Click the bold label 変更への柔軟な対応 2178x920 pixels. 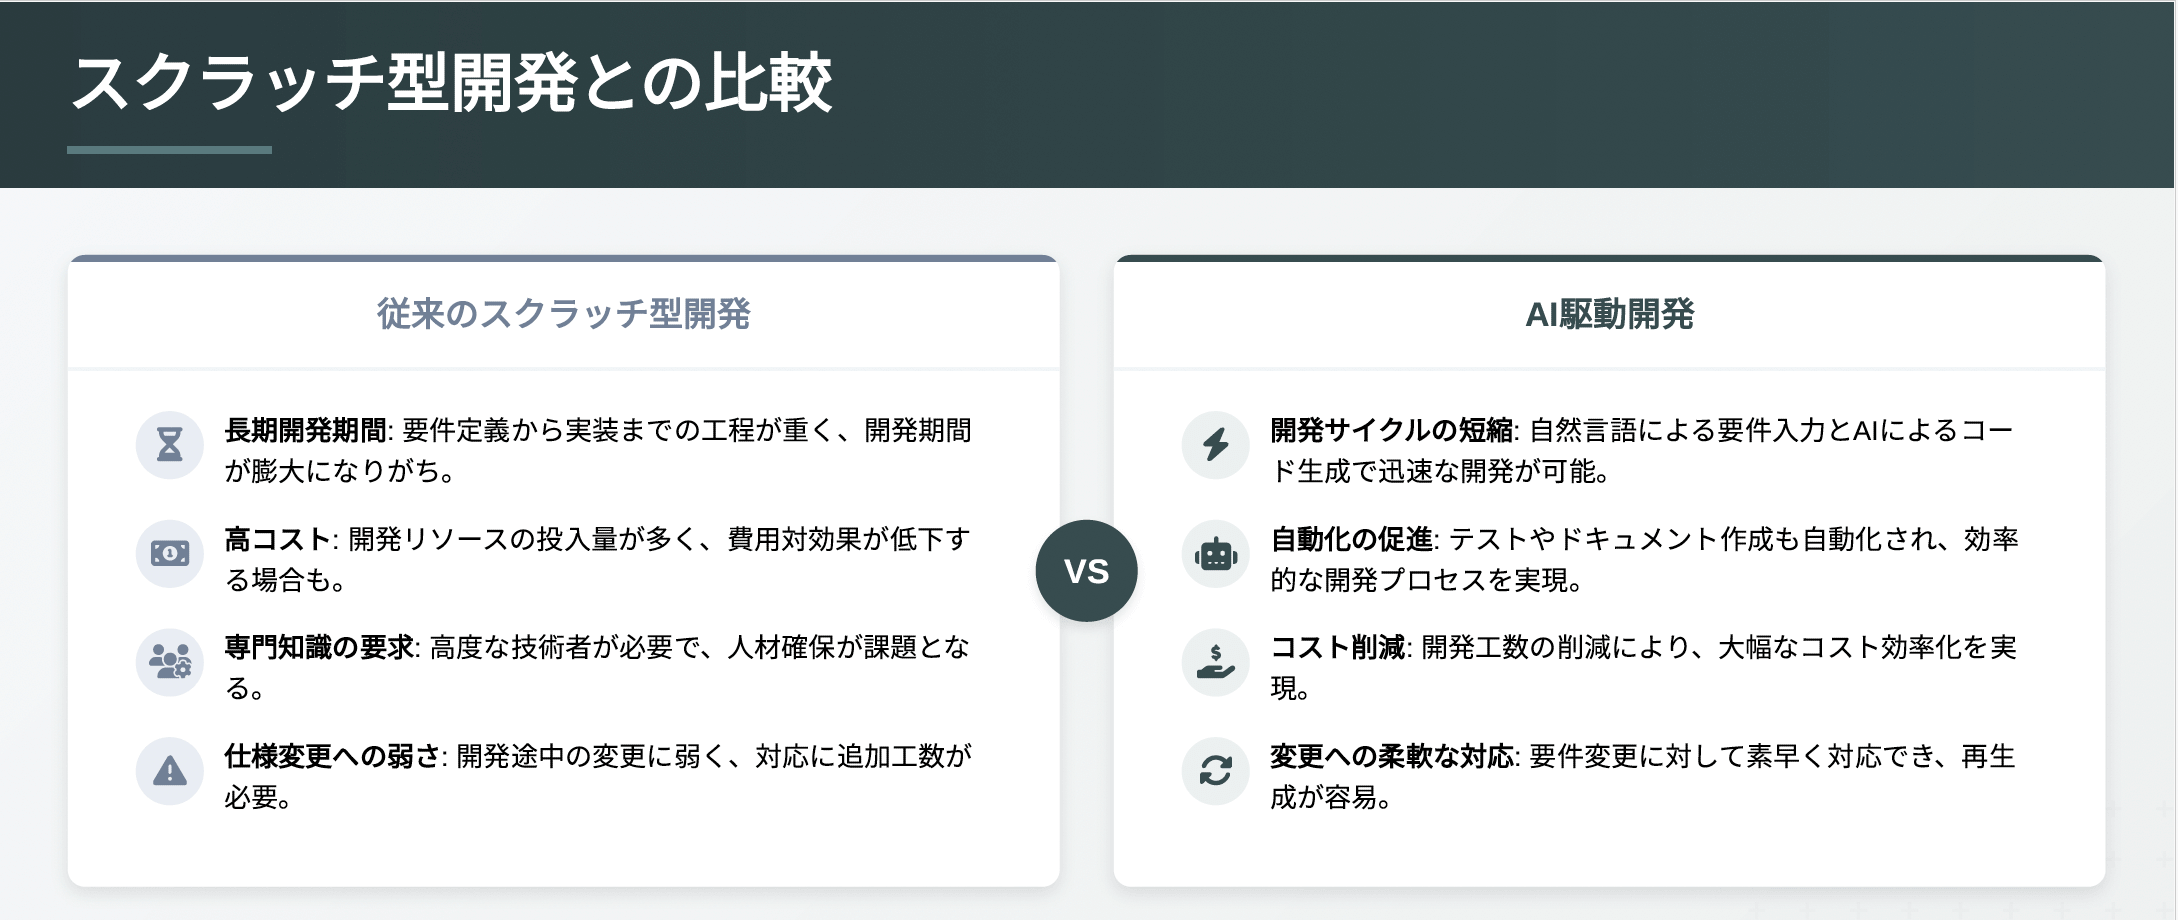(1392, 757)
